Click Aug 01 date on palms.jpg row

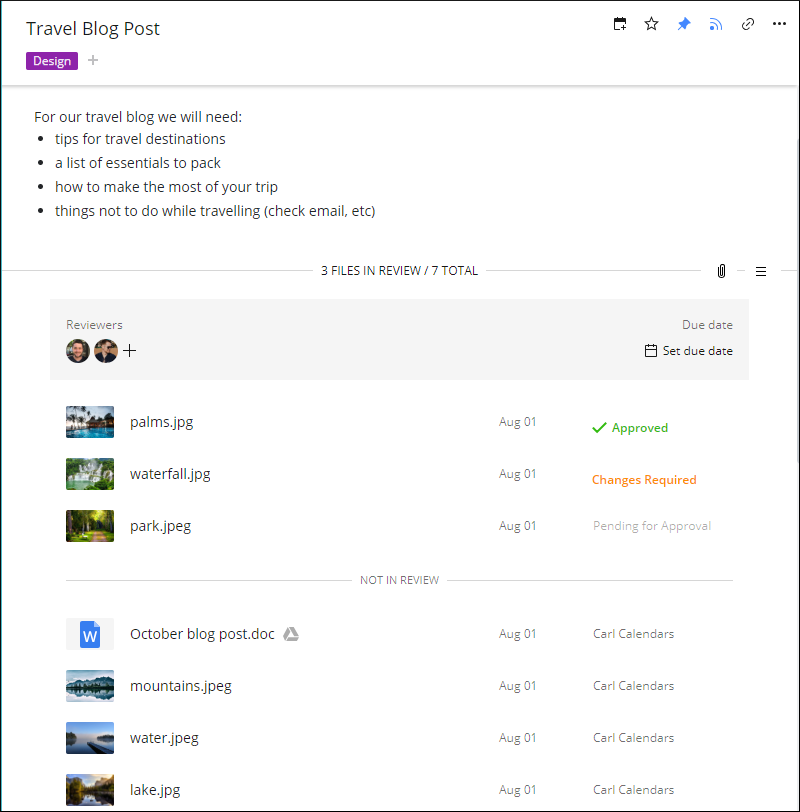[x=517, y=422]
